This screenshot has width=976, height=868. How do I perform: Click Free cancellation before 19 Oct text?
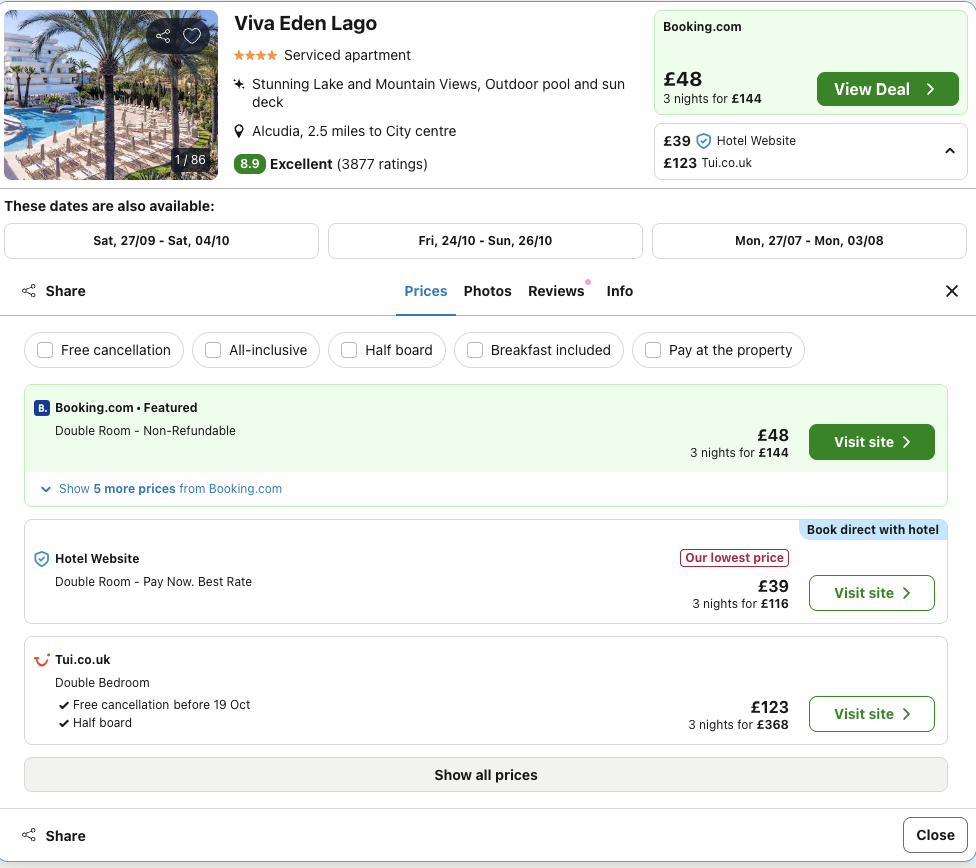point(161,705)
